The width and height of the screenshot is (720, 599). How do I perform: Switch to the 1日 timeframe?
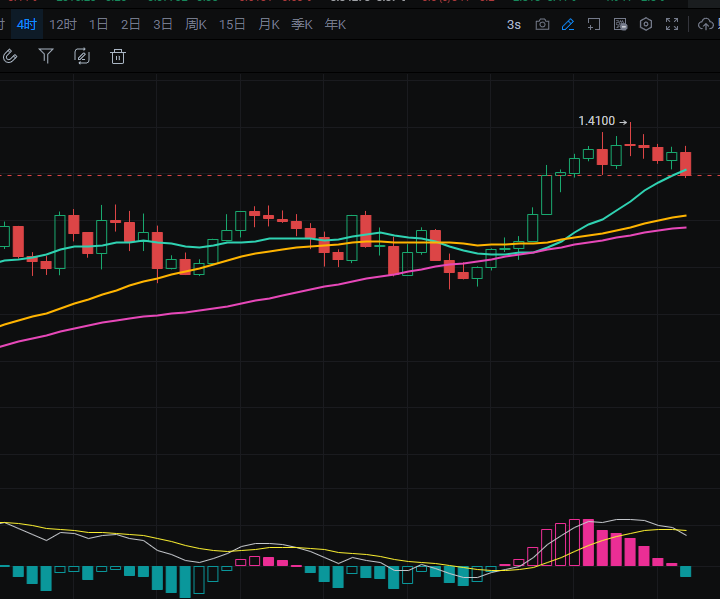(99, 24)
